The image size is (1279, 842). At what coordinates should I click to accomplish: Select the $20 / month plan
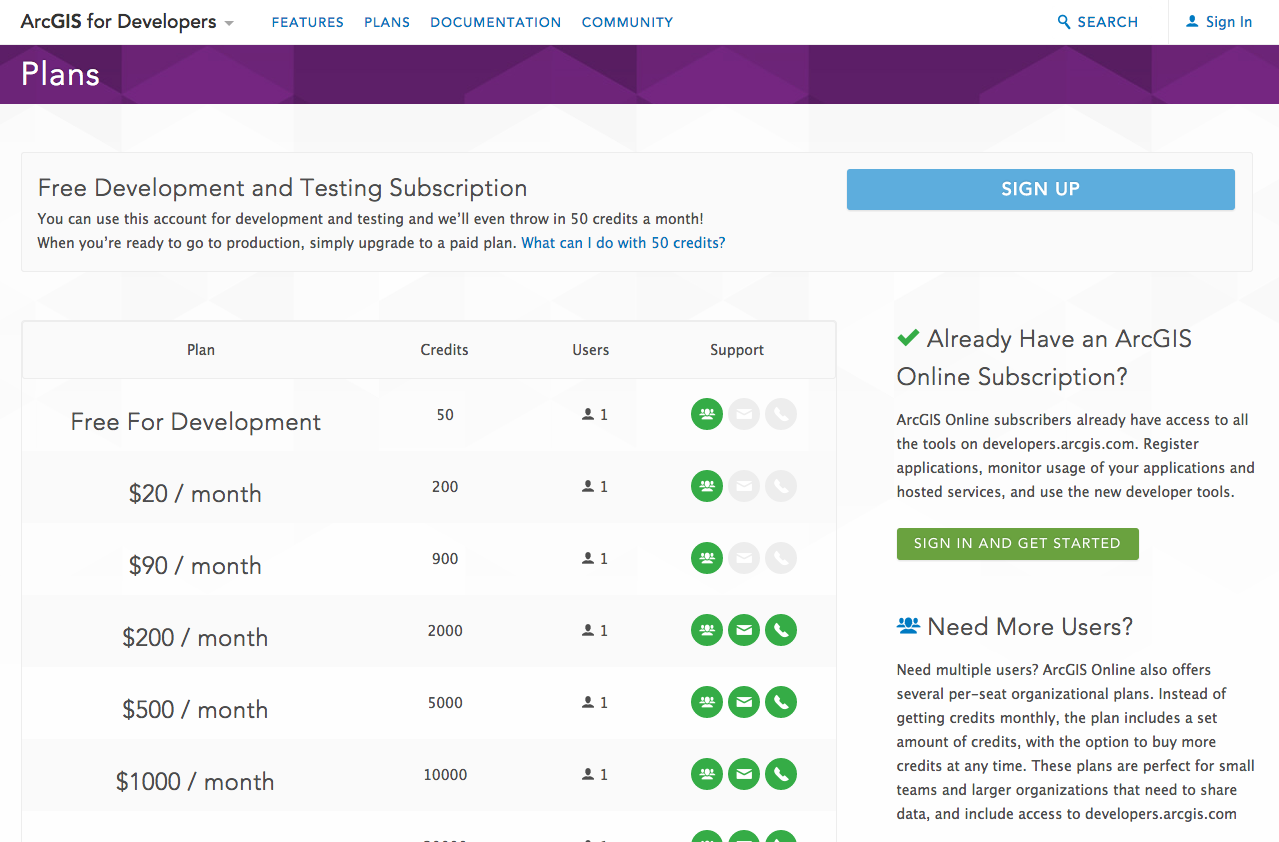coord(195,494)
